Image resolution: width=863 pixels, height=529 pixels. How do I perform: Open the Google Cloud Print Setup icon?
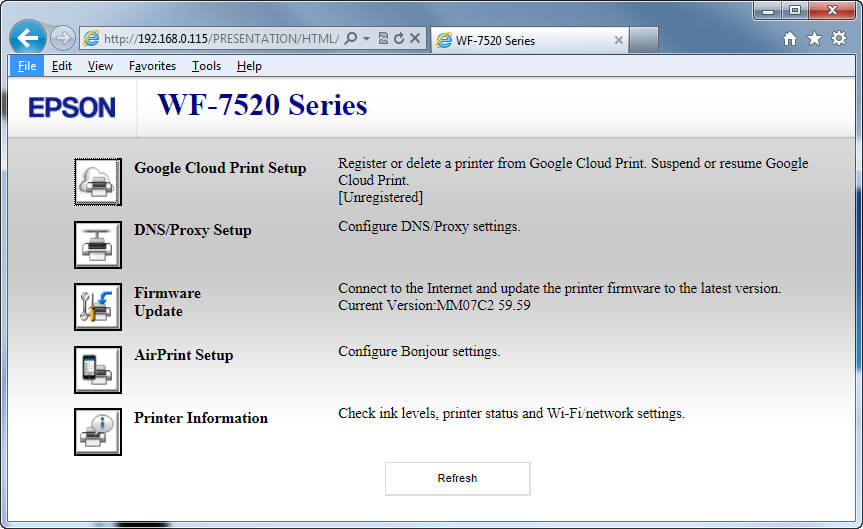[x=98, y=182]
